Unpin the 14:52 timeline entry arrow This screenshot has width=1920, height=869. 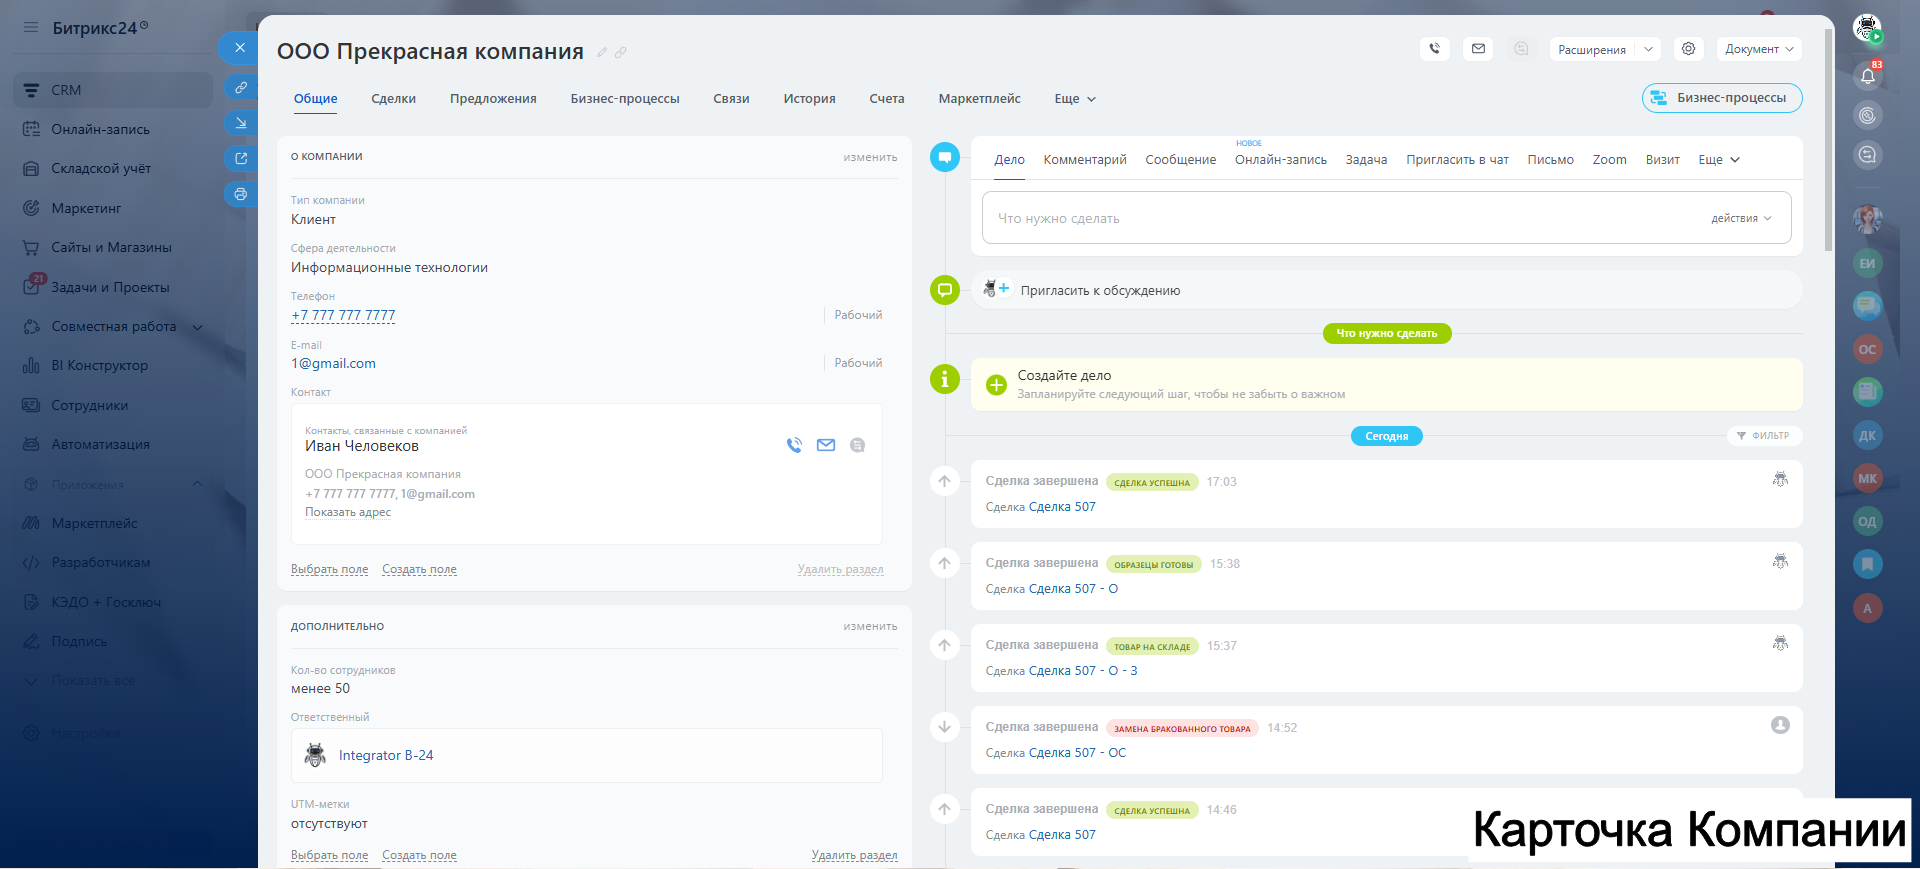click(x=944, y=728)
